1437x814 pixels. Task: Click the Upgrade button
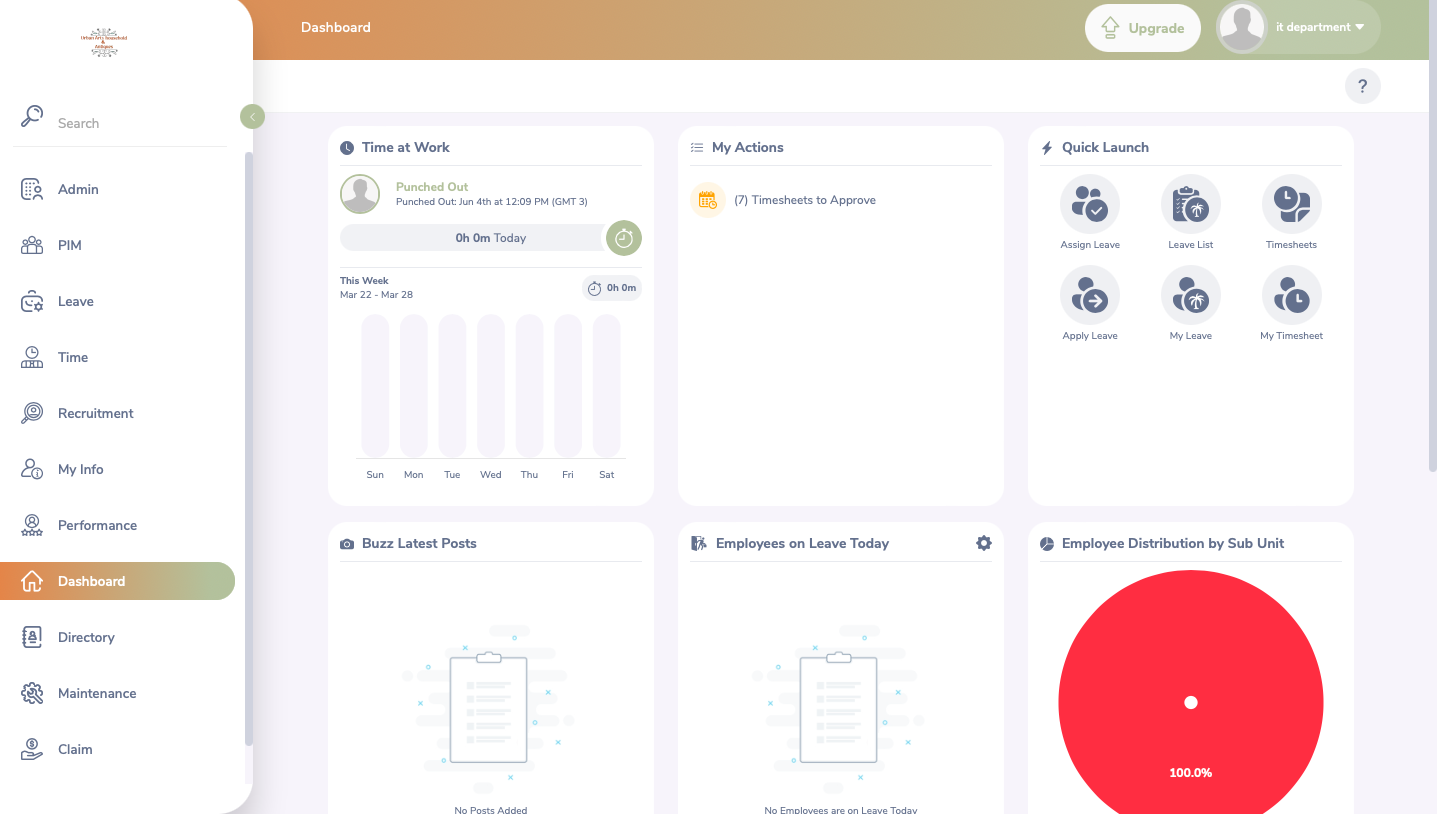click(1142, 28)
